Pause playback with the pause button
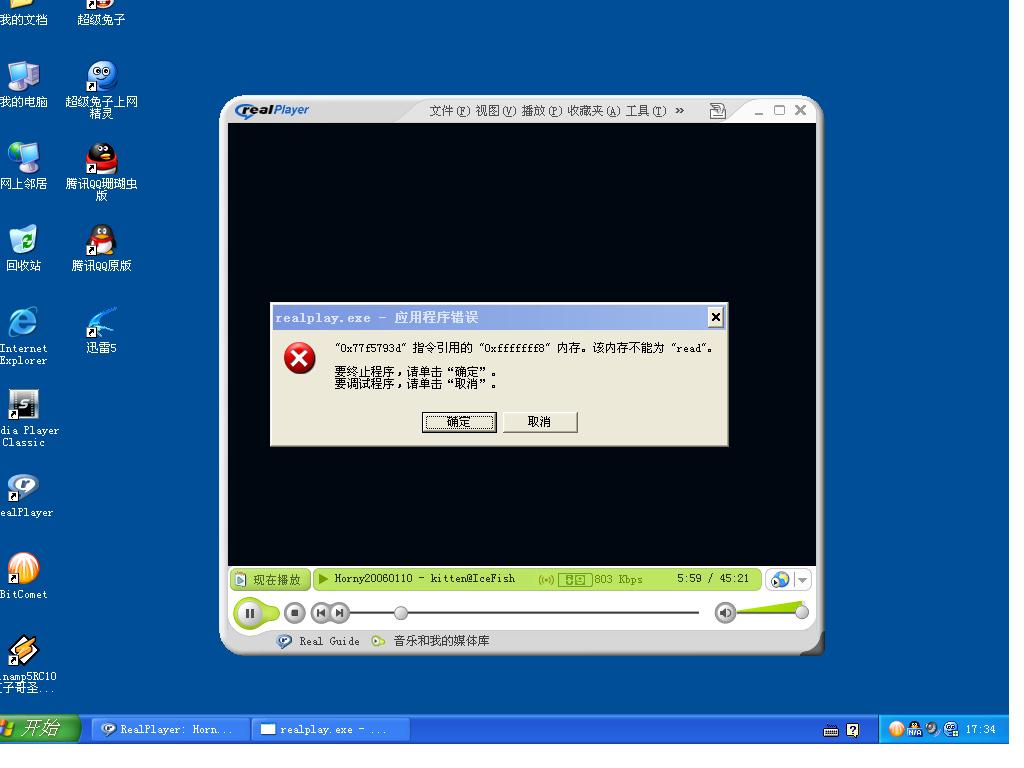Viewport: 1024px width, 768px height. click(x=250, y=613)
